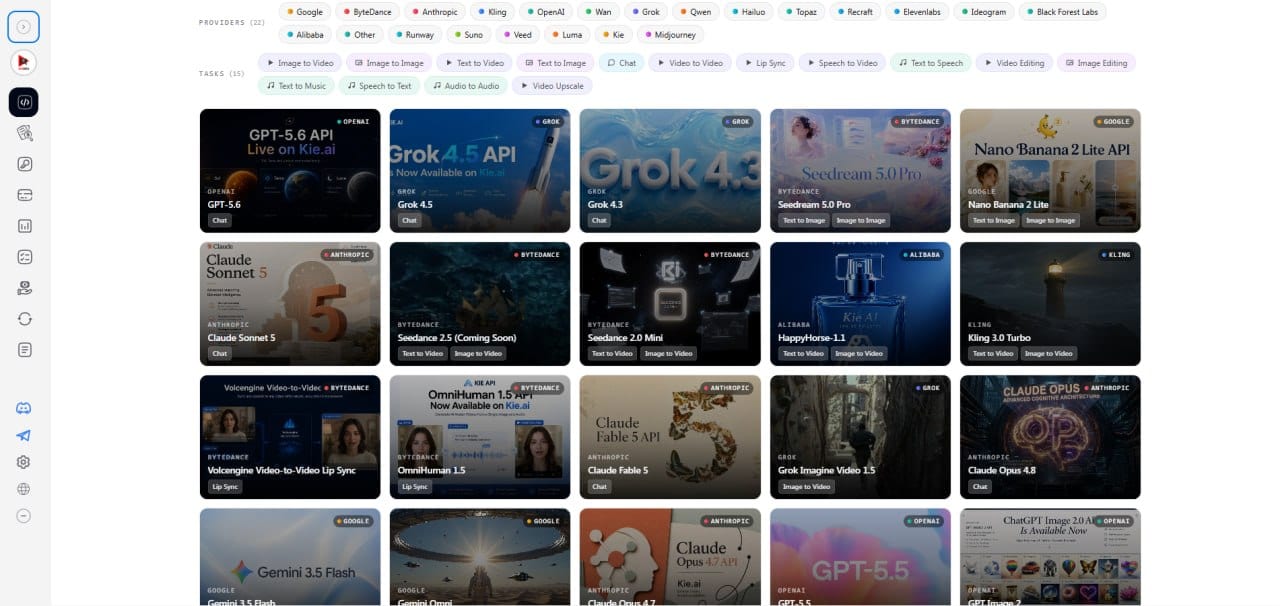
Task: Open the Grok 4.3 model card
Action: point(670,170)
